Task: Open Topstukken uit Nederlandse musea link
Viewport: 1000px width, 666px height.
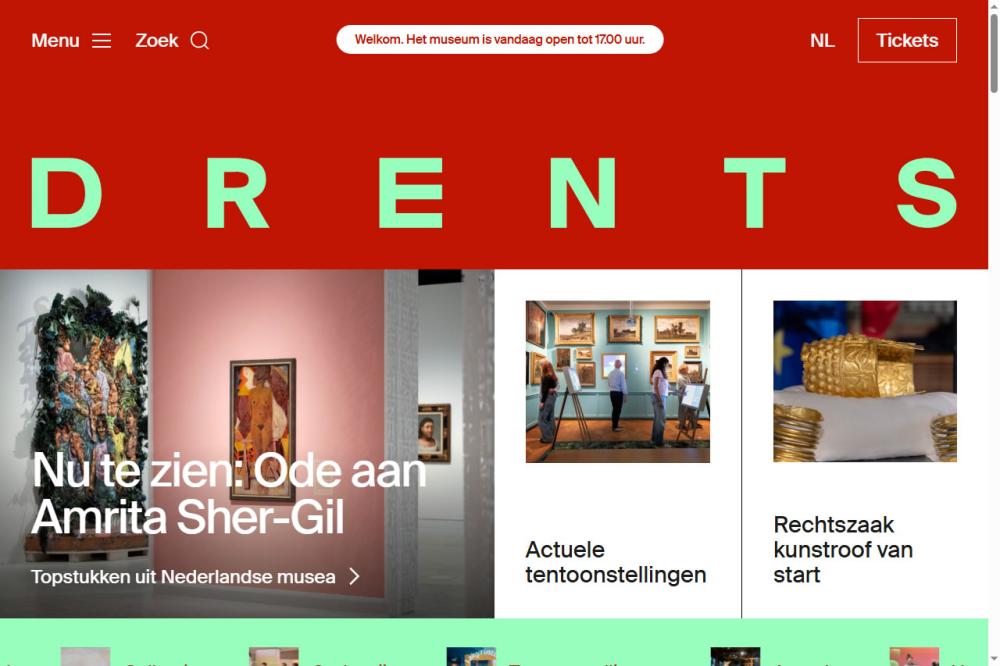Action: (x=183, y=577)
